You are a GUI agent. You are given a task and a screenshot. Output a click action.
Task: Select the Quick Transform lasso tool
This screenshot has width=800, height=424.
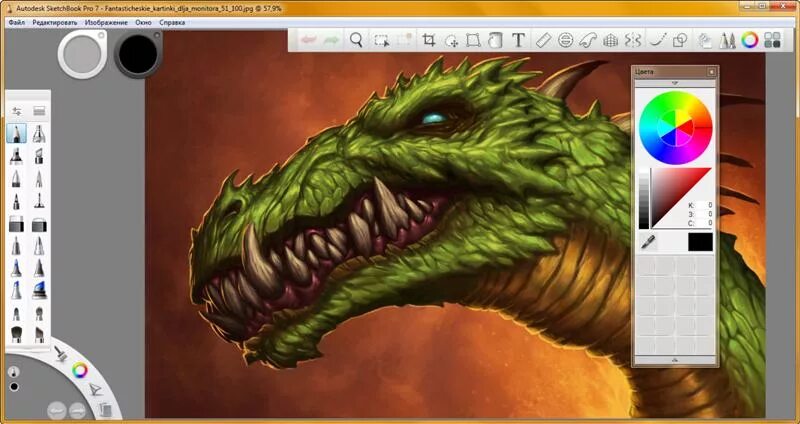(x=451, y=41)
